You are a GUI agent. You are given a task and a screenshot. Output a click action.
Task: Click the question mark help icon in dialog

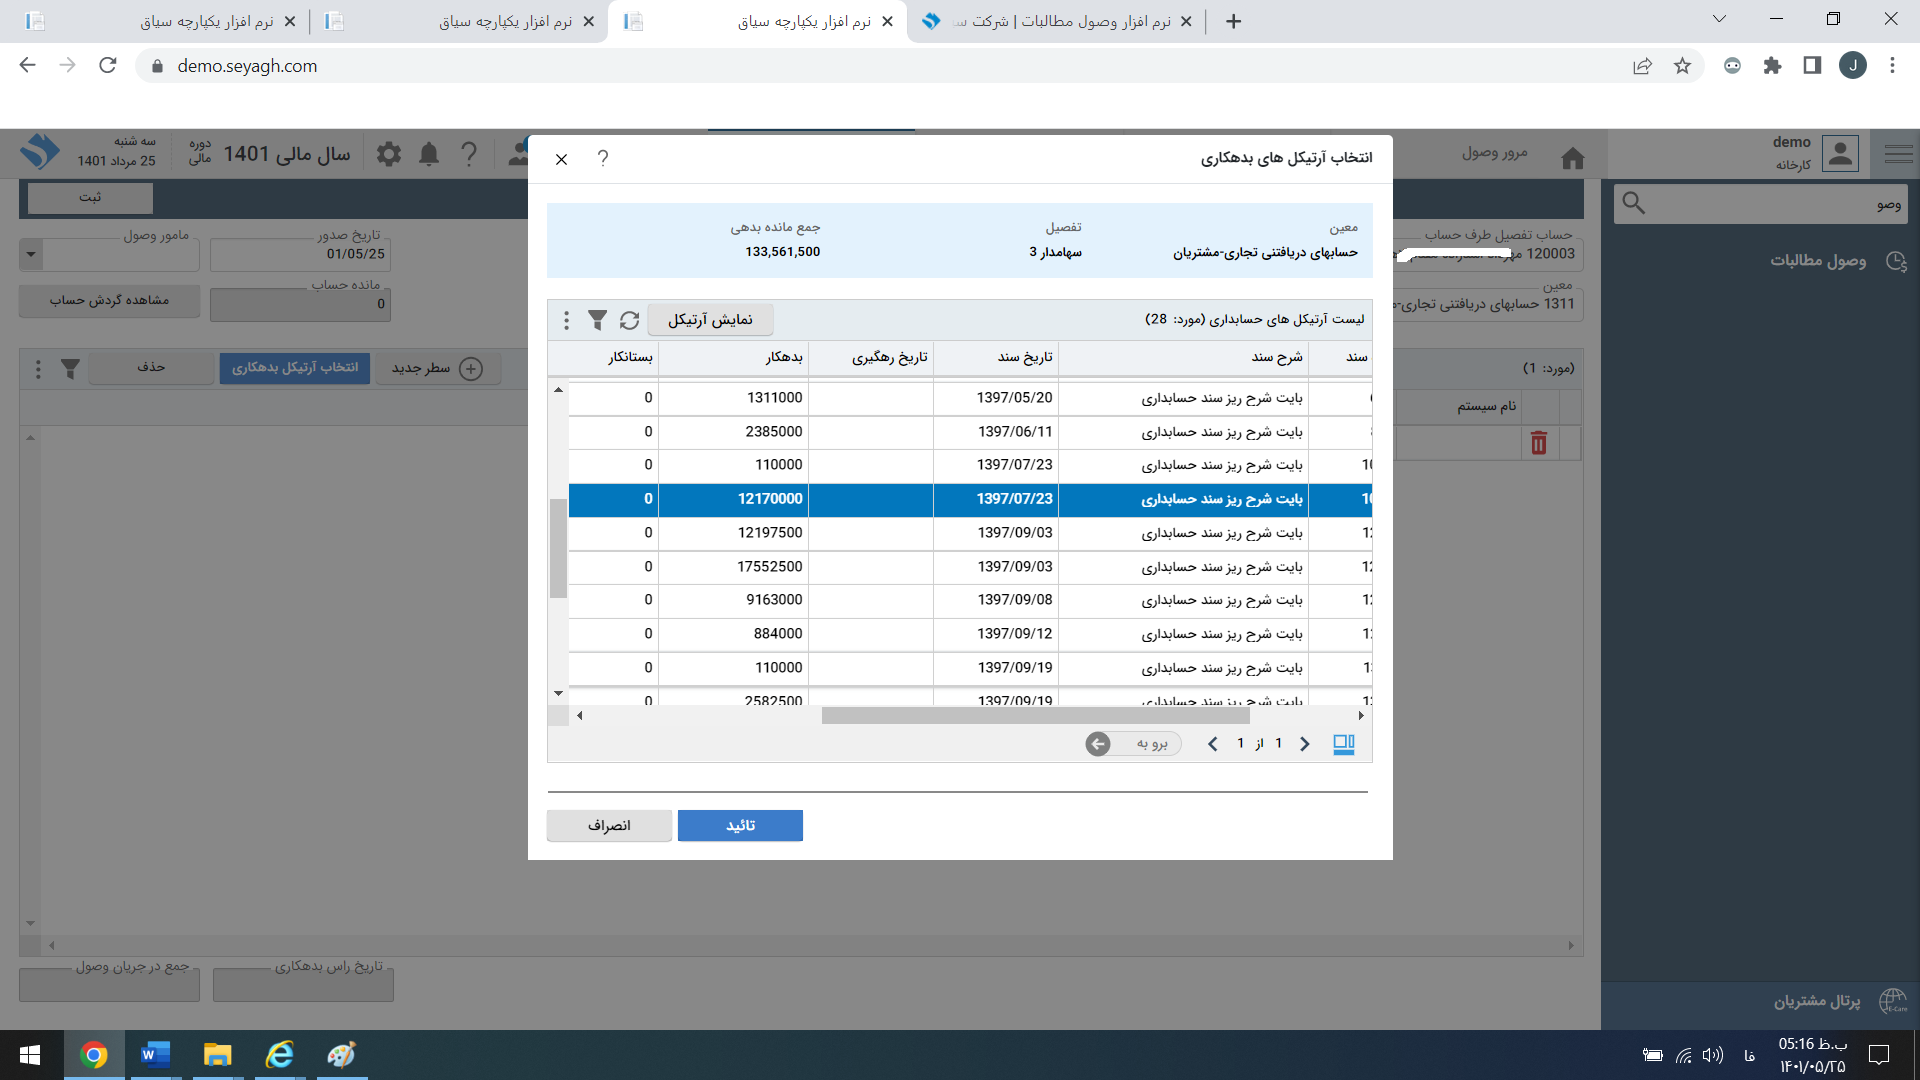click(603, 158)
